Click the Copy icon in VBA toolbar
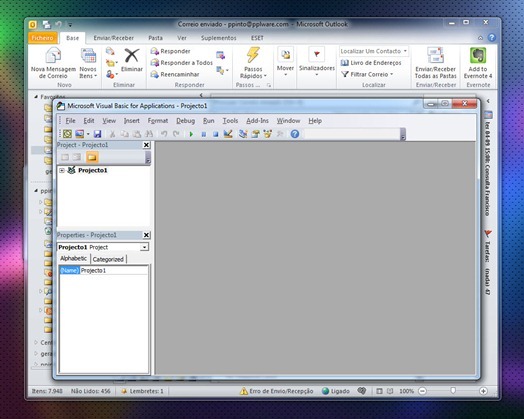The width and height of the screenshot is (524, 419). [125, 134]
